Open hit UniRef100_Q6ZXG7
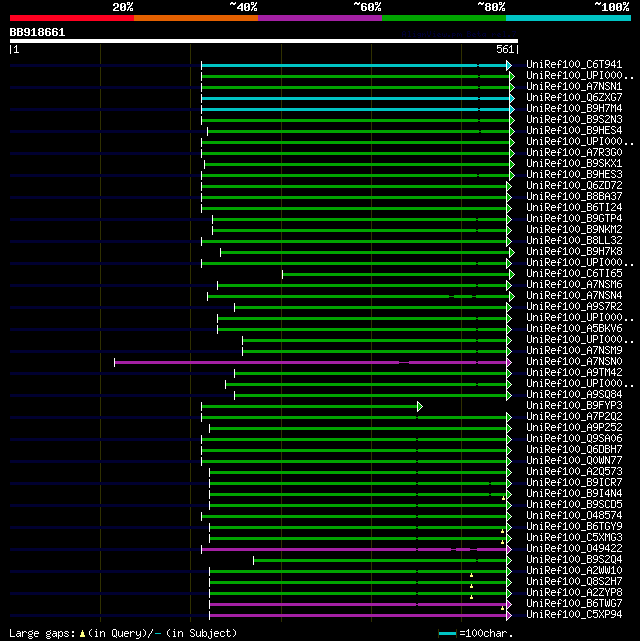Image resolution: width=640 pixels, height=641 pixels. [574, 98]
